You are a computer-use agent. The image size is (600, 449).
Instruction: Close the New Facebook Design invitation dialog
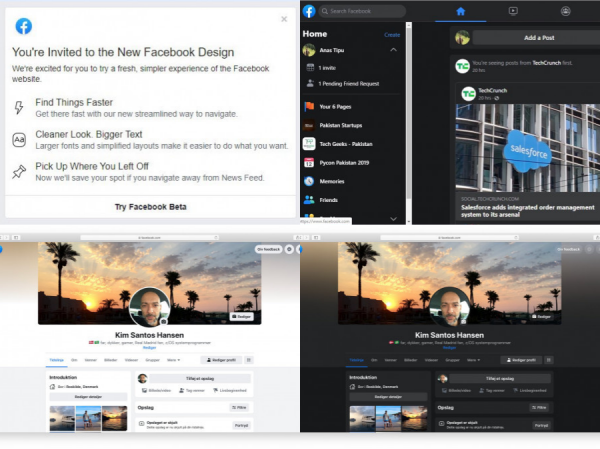pos(284,19)
